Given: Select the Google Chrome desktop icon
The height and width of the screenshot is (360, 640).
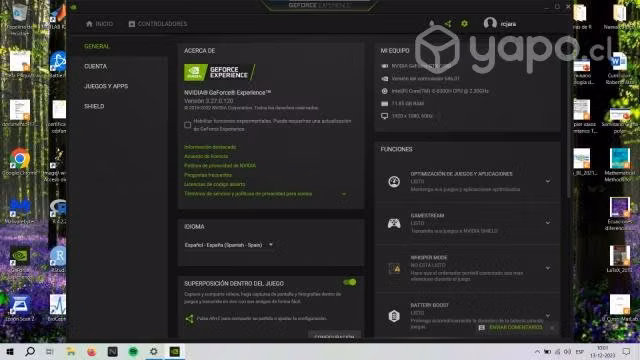Looking at the screenshot, I should (x=19, y=162).
